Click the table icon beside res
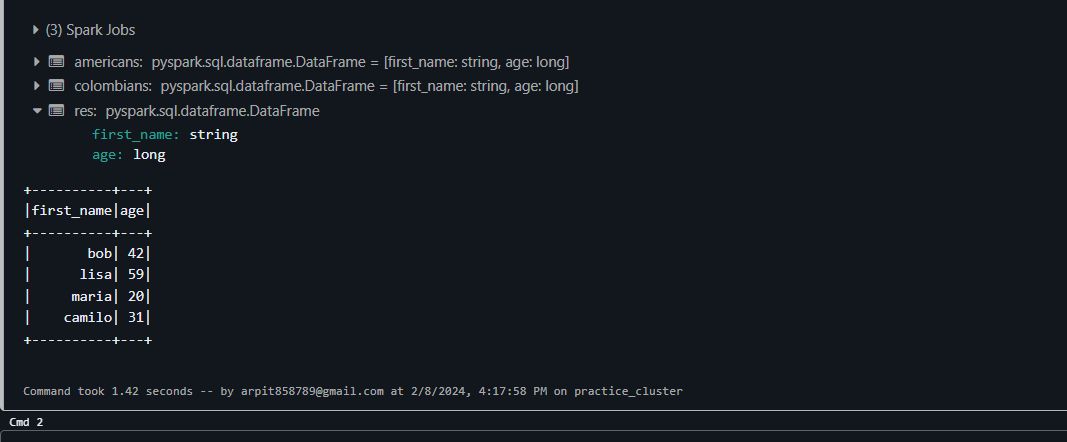The image size is (1067, 442). point(56,110)
